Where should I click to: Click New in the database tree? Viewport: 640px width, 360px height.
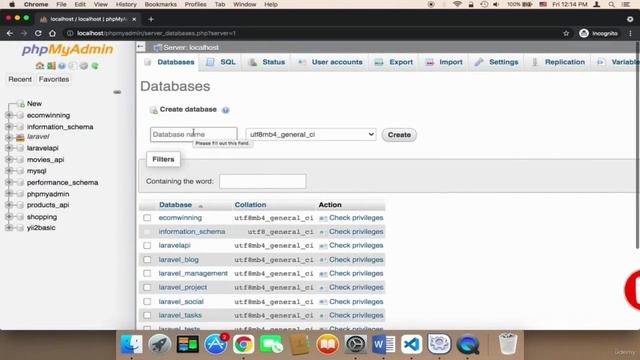[x=34, y=104]
